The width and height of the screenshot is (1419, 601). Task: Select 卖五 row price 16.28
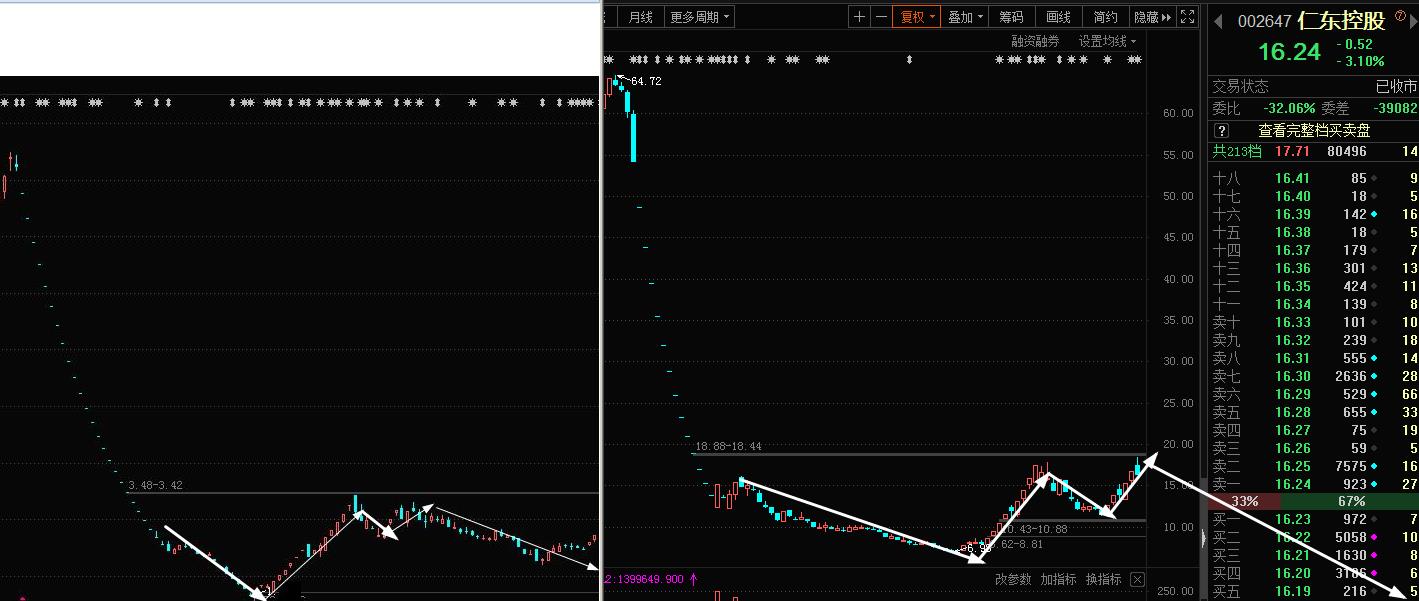click(1292, 412)
